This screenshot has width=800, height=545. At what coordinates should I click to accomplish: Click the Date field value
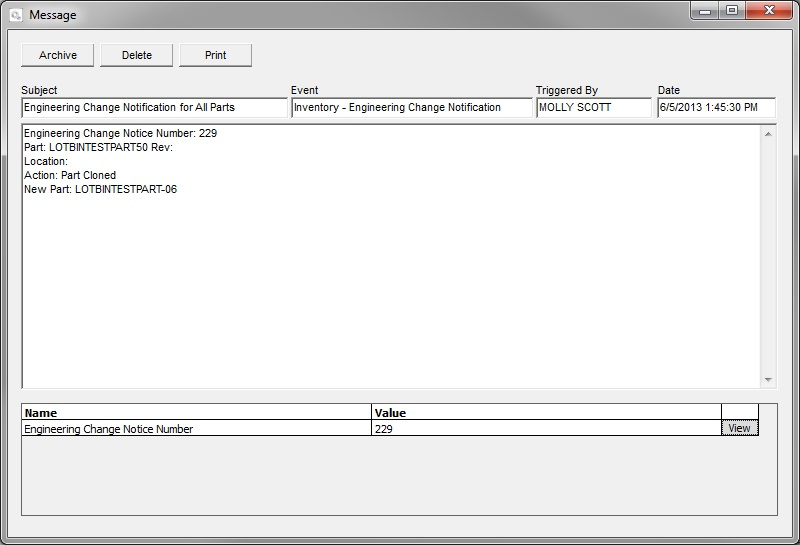coord(716,108)
